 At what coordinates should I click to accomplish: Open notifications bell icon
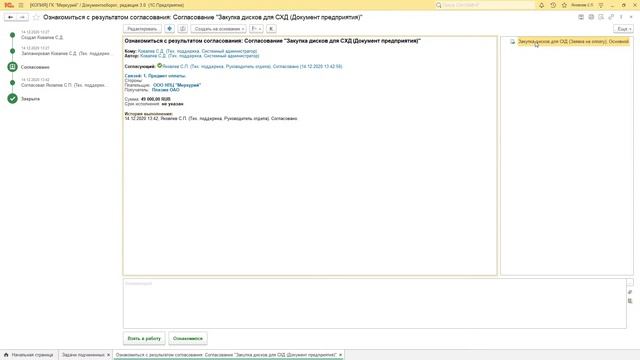point(542,5)
